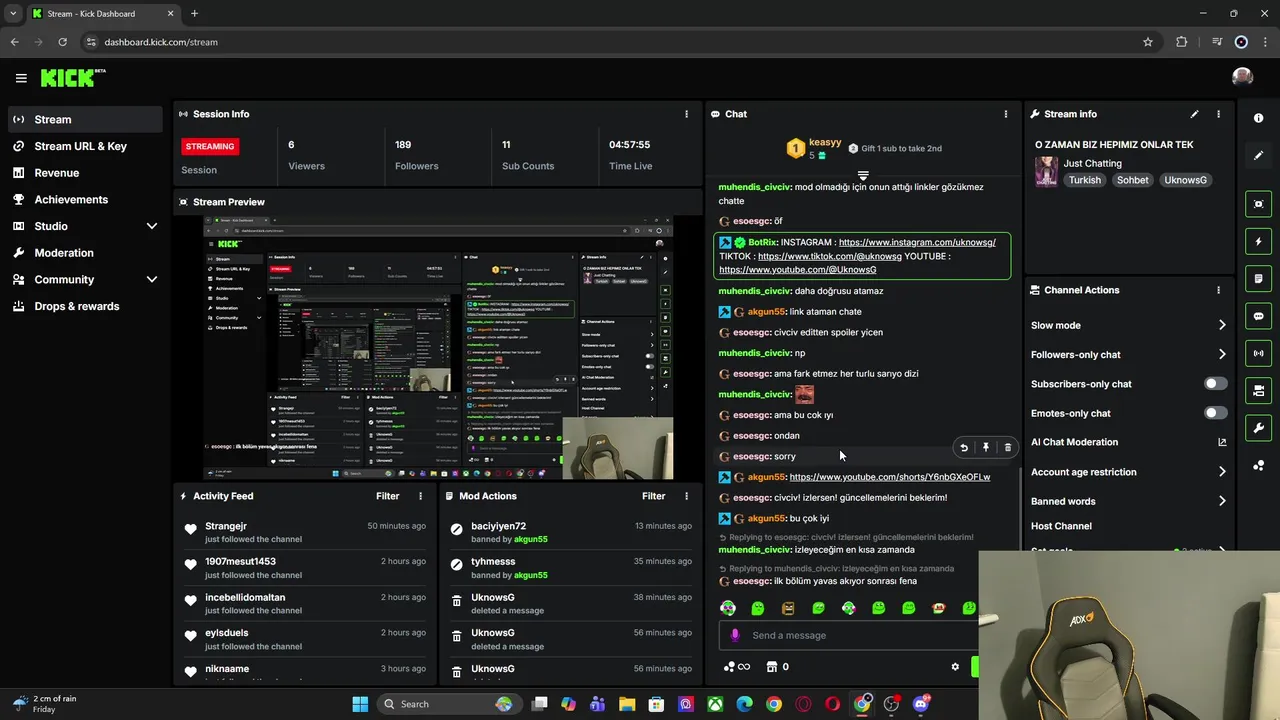This screenshot has height=720, width=1280.
Task: Select the Turkish tag chip
Action: point(1084,180)
